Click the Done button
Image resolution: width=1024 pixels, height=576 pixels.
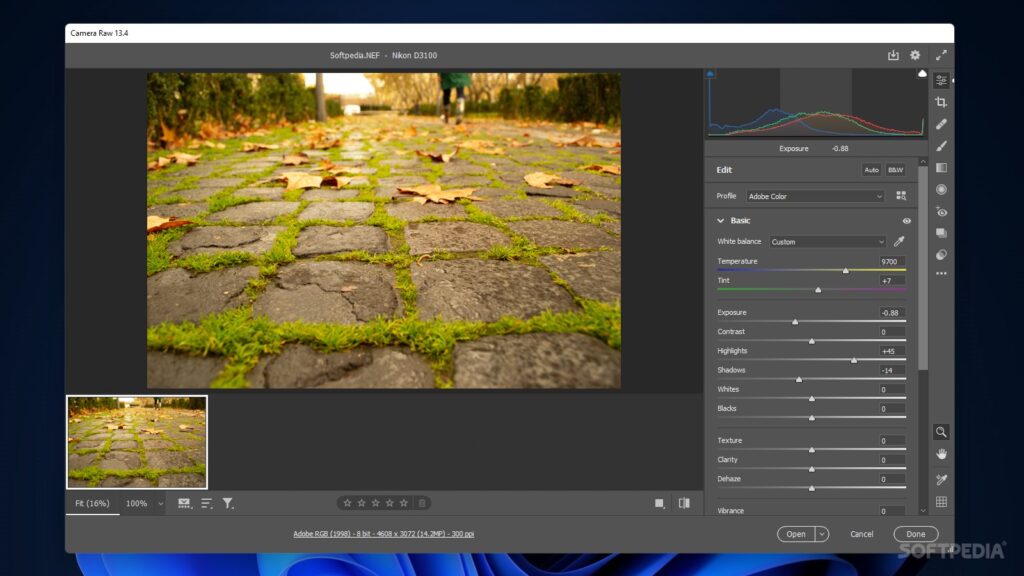tap(915, 534)
